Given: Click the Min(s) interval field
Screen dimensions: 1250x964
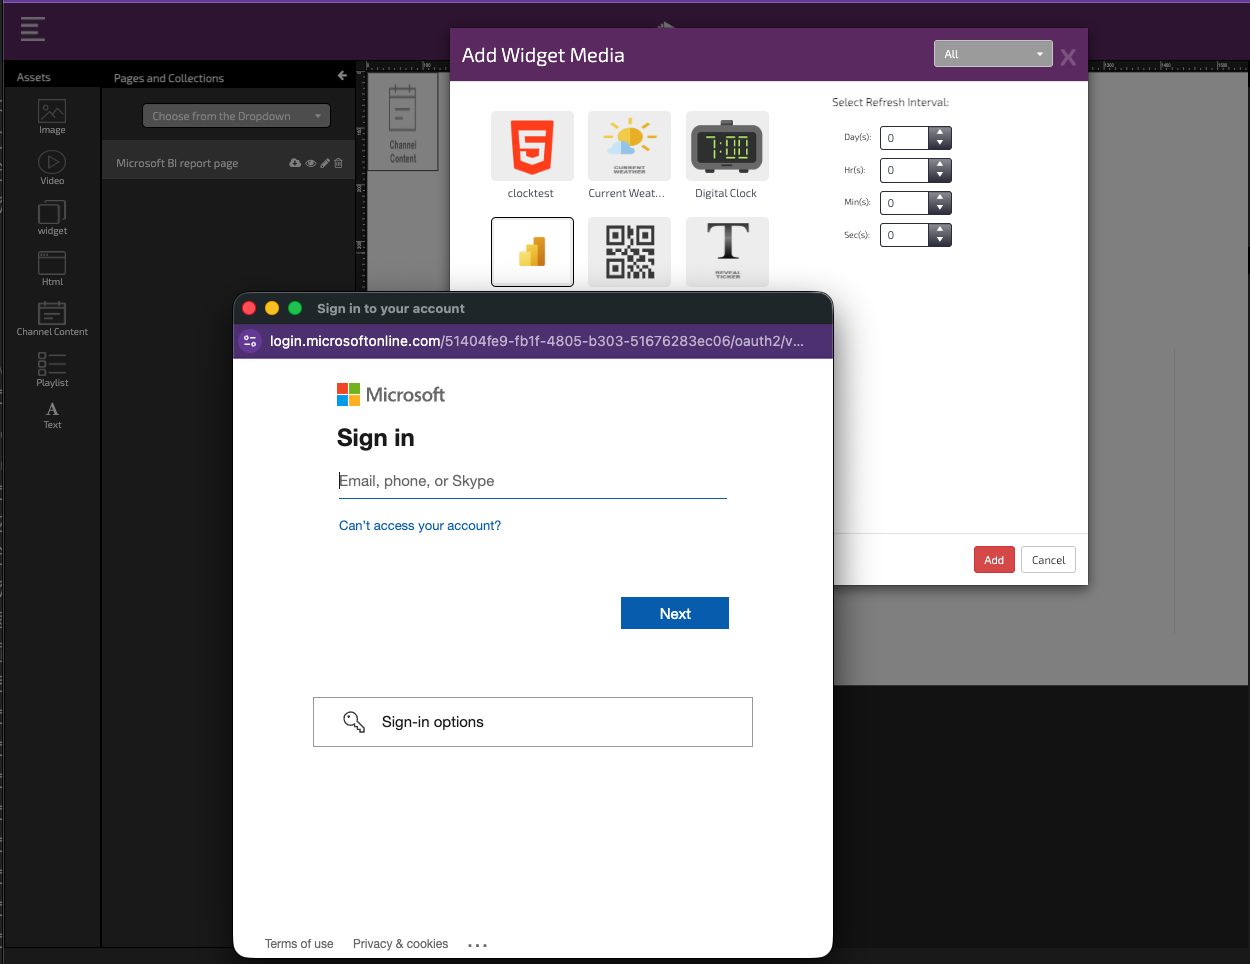Looking at the screenshot, I should pos(905,203).
